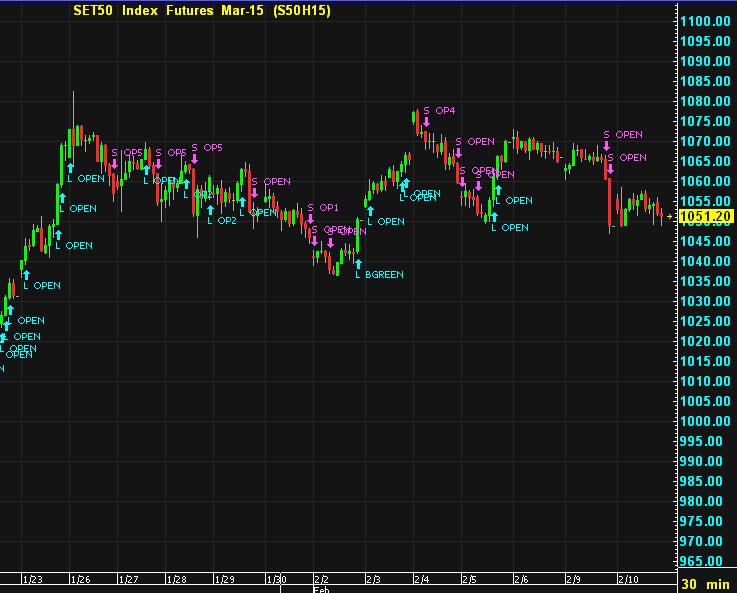Click the cyan L BGREEN buy arrow
Screen dimensions: 737x593
coord(358,263)
